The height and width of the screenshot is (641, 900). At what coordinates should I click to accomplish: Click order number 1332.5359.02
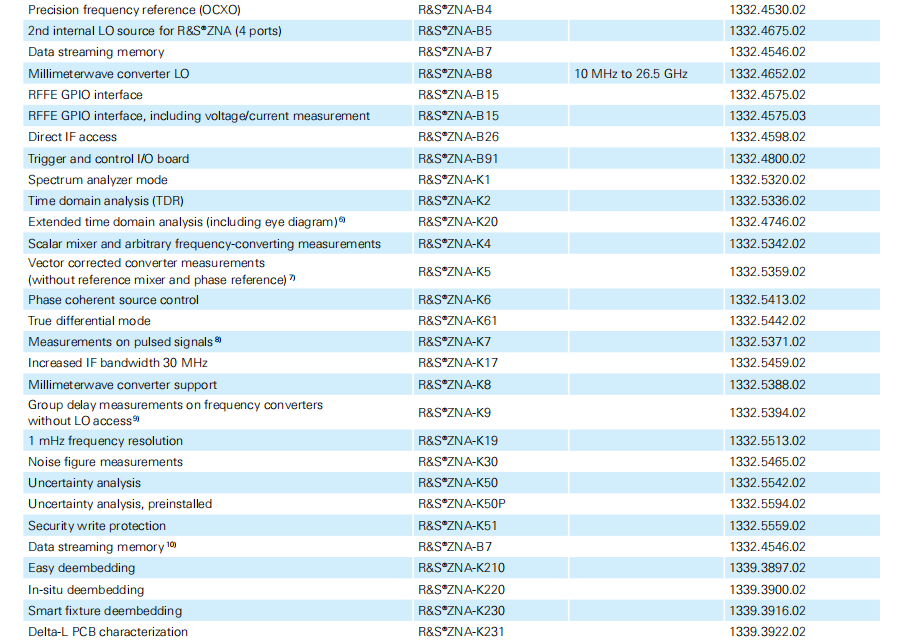pos(767,271)
